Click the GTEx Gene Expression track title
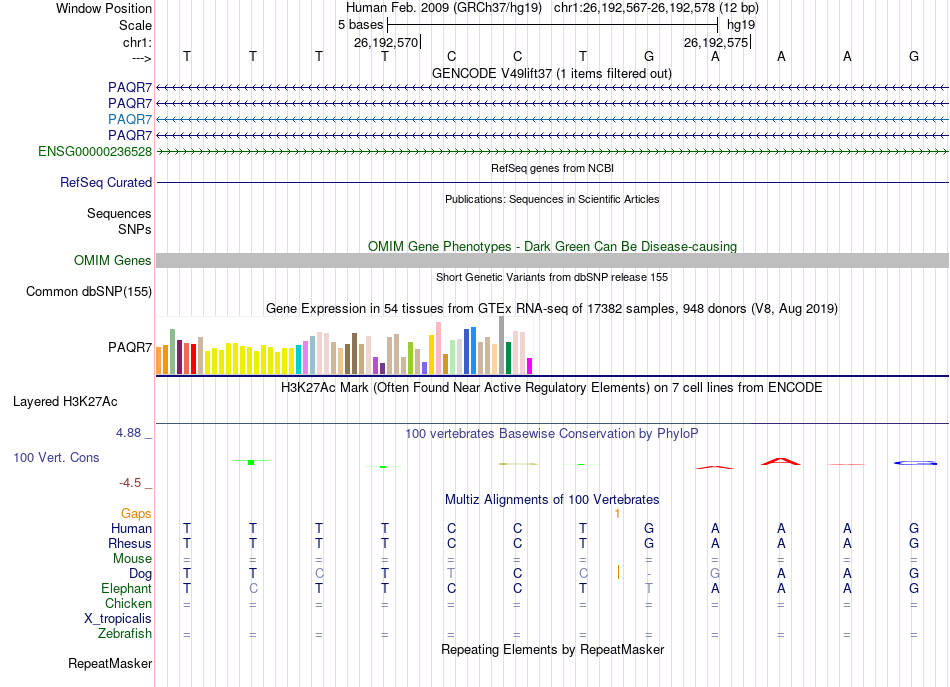950x687 pixels. coord(552,308)
